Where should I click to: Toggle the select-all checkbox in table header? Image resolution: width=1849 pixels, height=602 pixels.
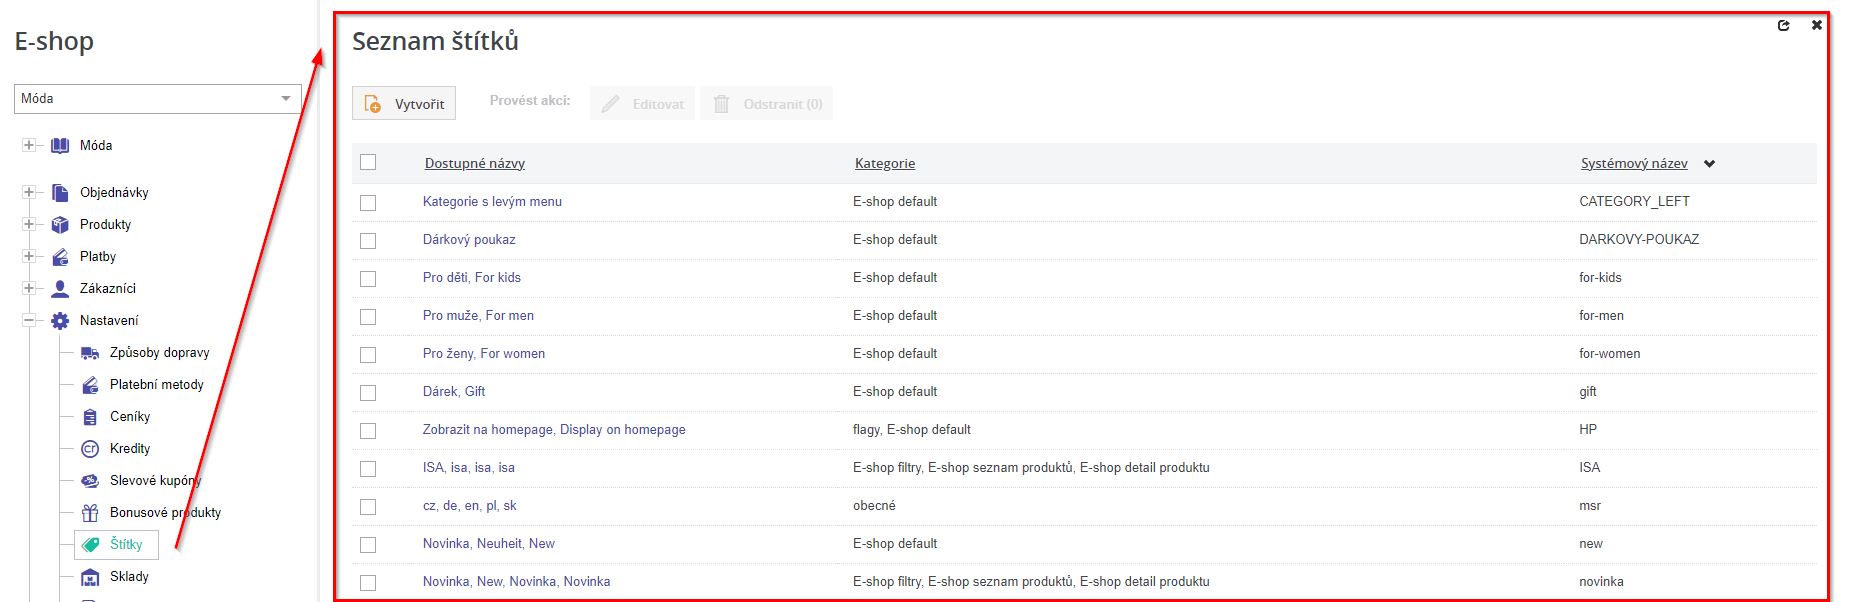point(368,162)
